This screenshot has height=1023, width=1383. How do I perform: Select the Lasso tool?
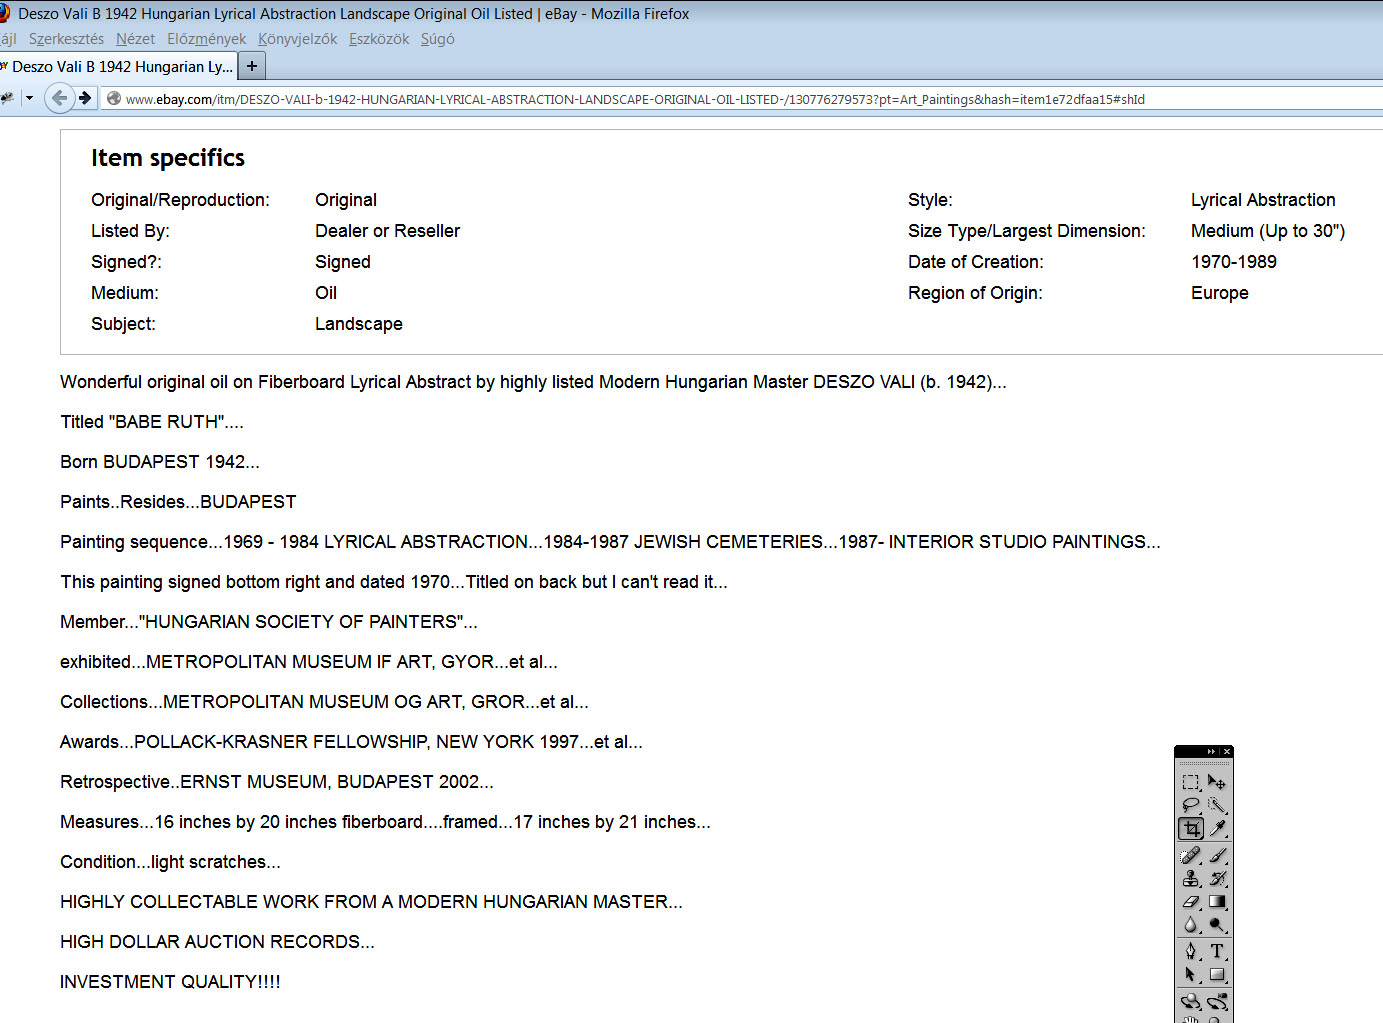tap(1190, 805)
